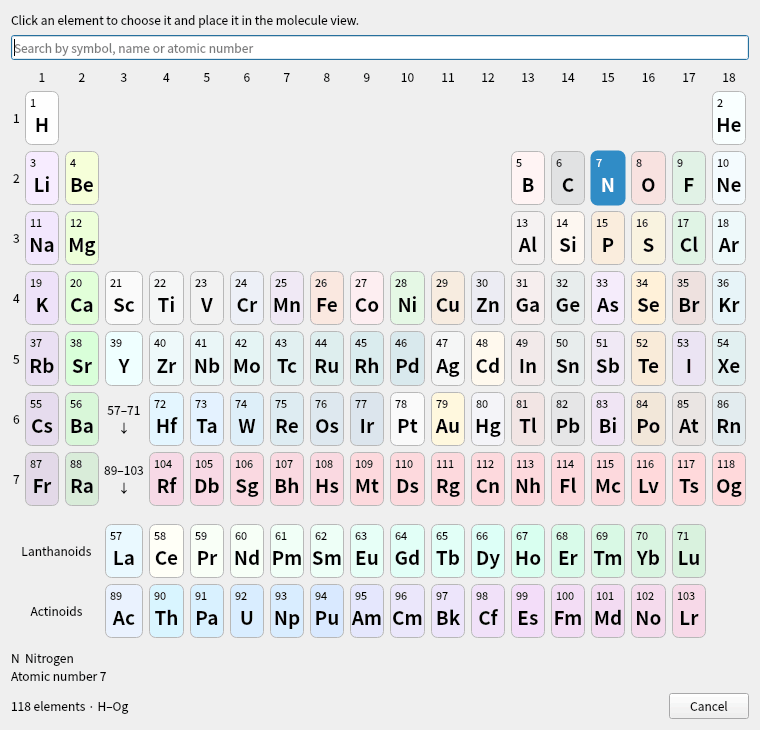Click the Lanthanoids row label
The width and height of the screenshot is (760, 730).
pos(56,551)
